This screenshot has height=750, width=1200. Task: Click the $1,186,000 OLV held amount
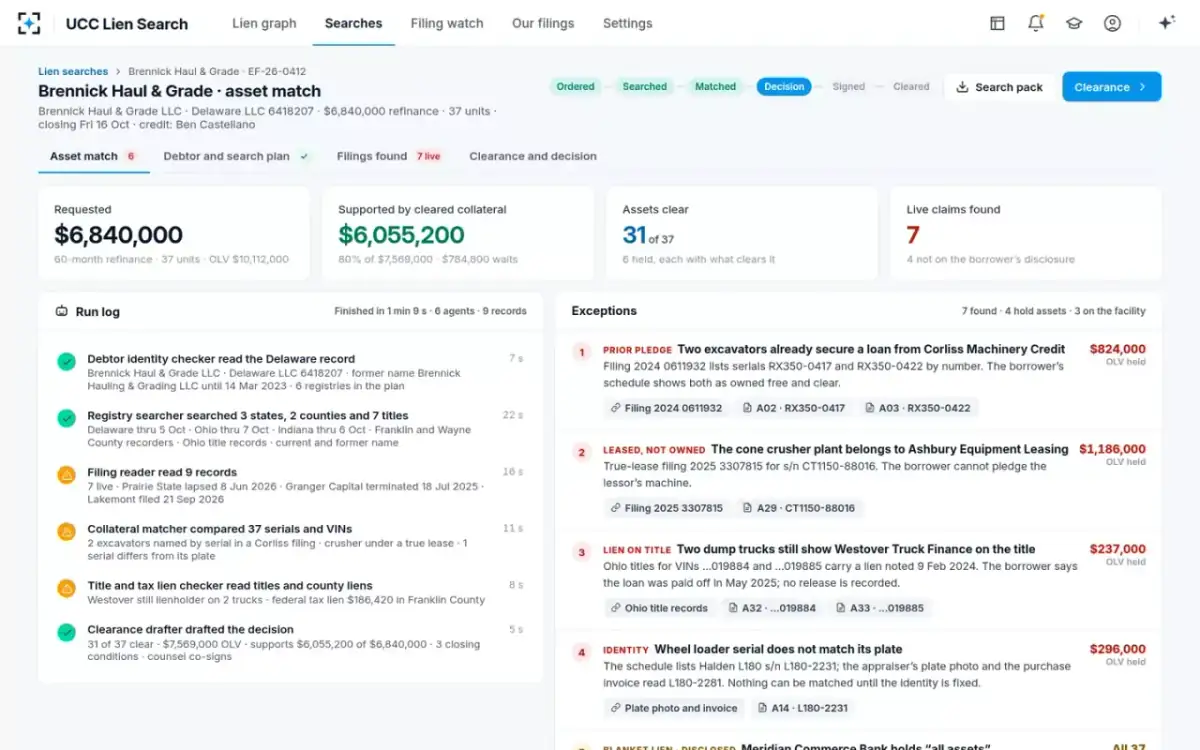[1112, 450]
